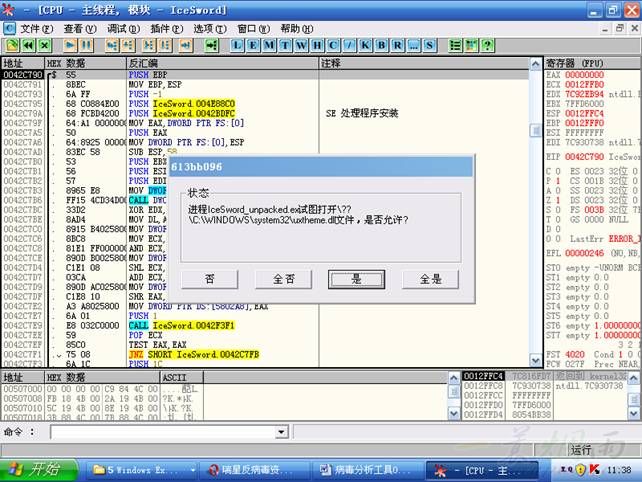Click 全否 button in dialog
642x482 pixels.
click(x=283, y=279)
